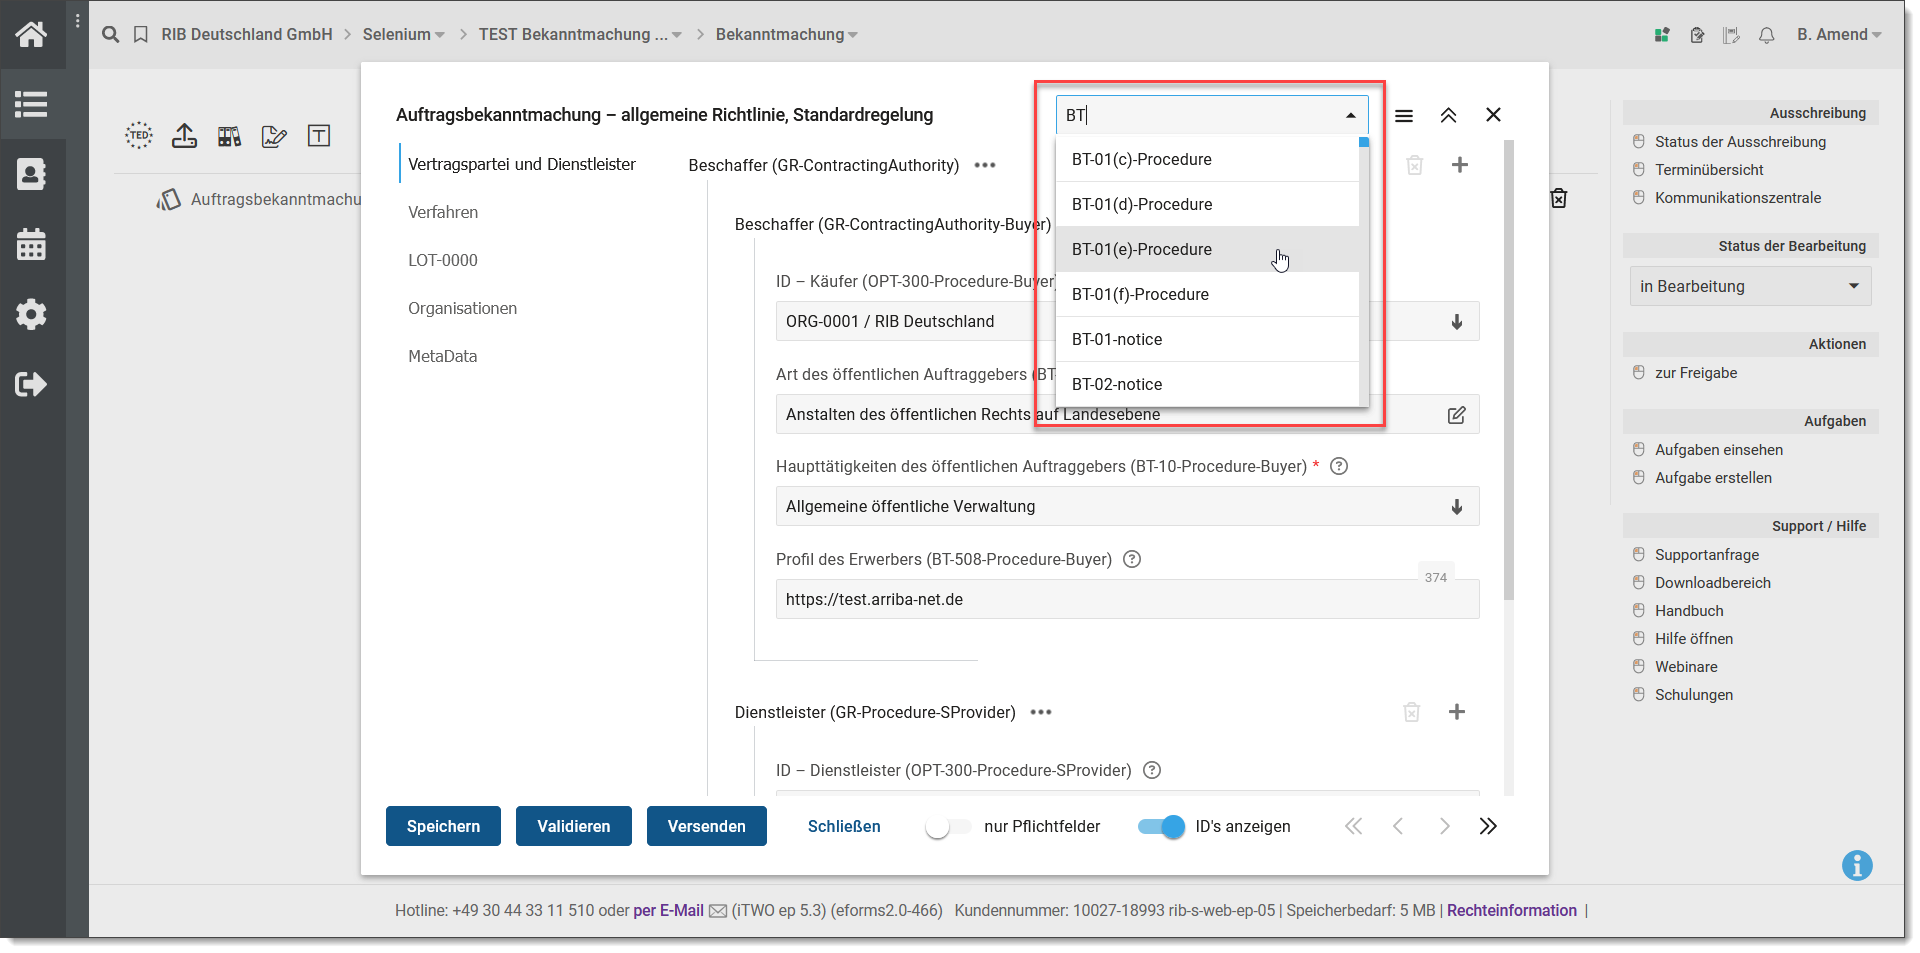Close the Auftragsbekanntmachung dialog

tap(1493, 115)
